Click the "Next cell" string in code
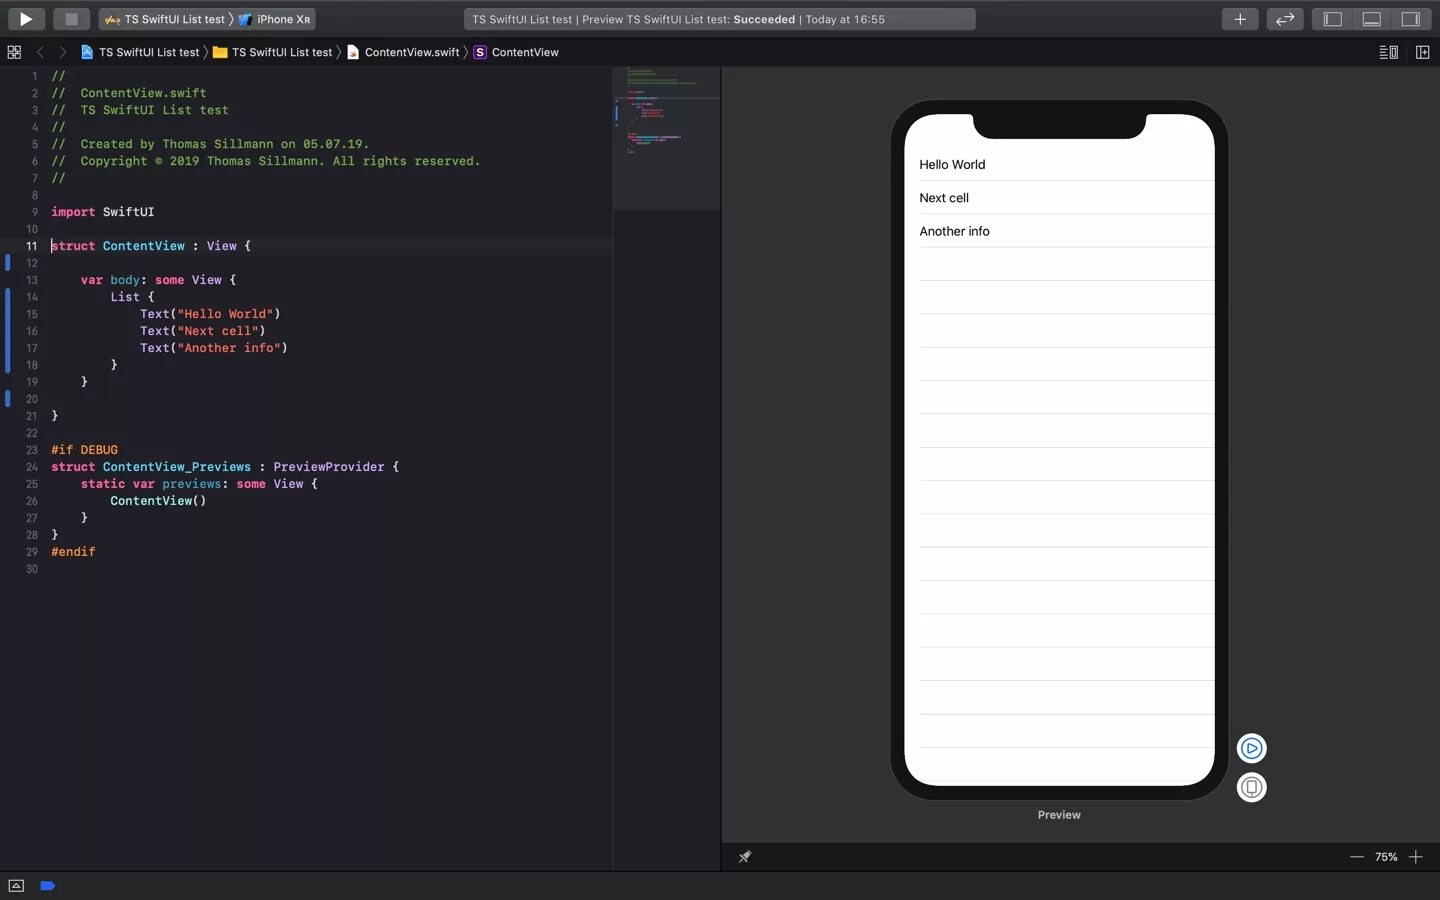The height and width of the screenshot is (900, 1440). click(218, 331)
